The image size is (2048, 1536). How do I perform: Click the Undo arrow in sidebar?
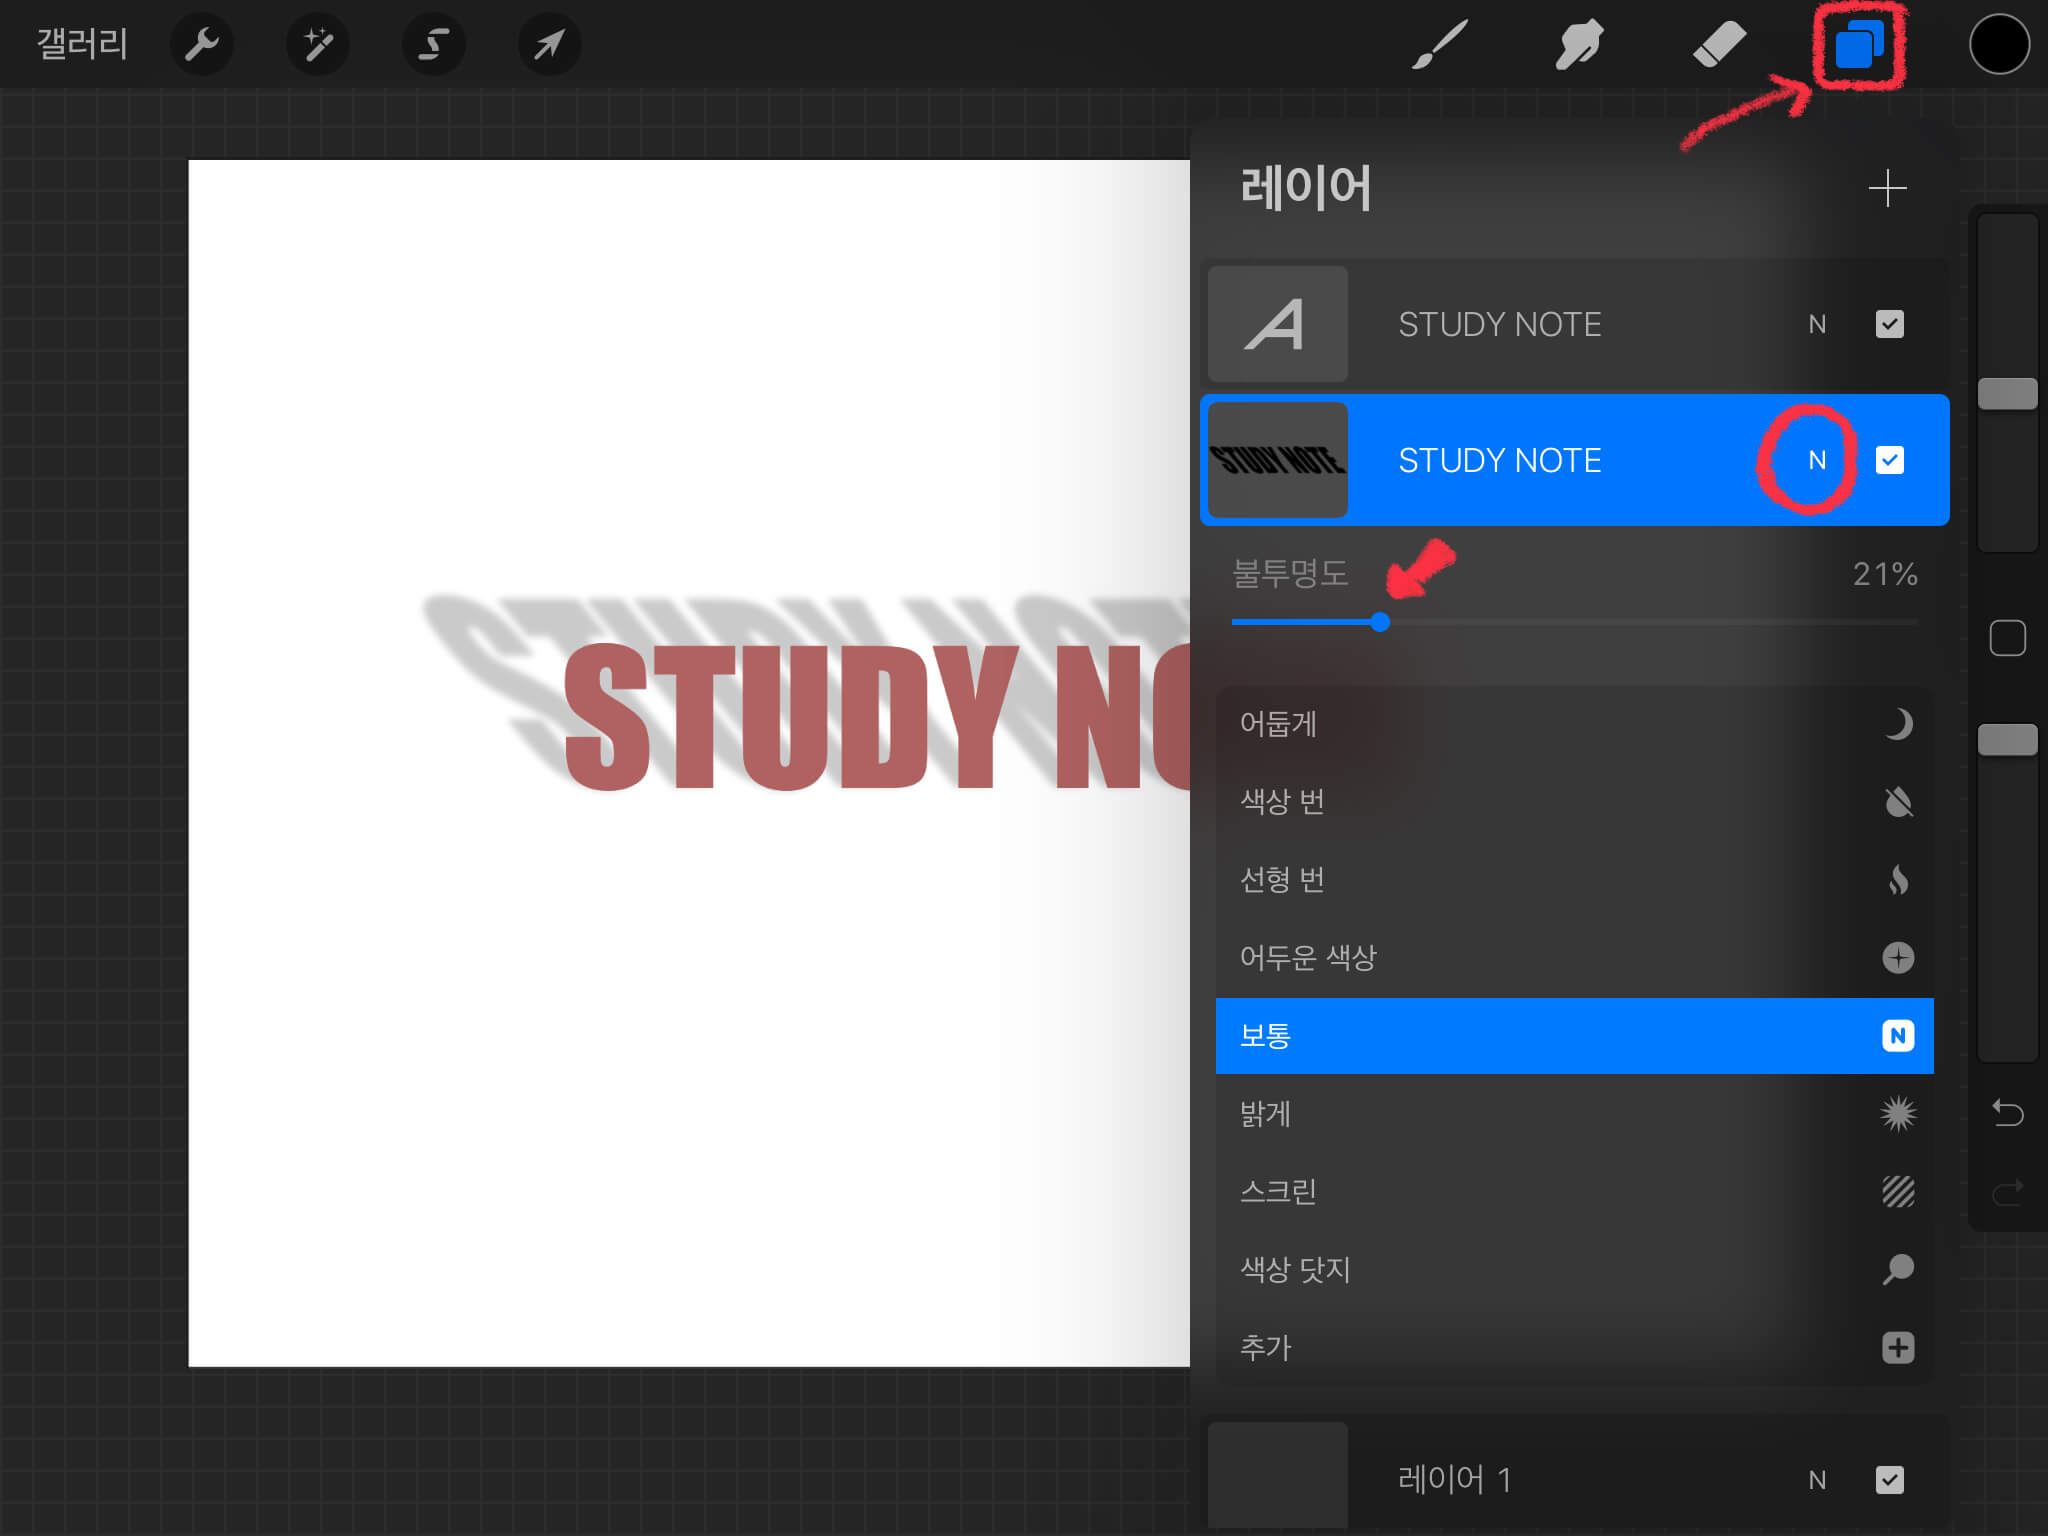(x=2007, y=1112)
